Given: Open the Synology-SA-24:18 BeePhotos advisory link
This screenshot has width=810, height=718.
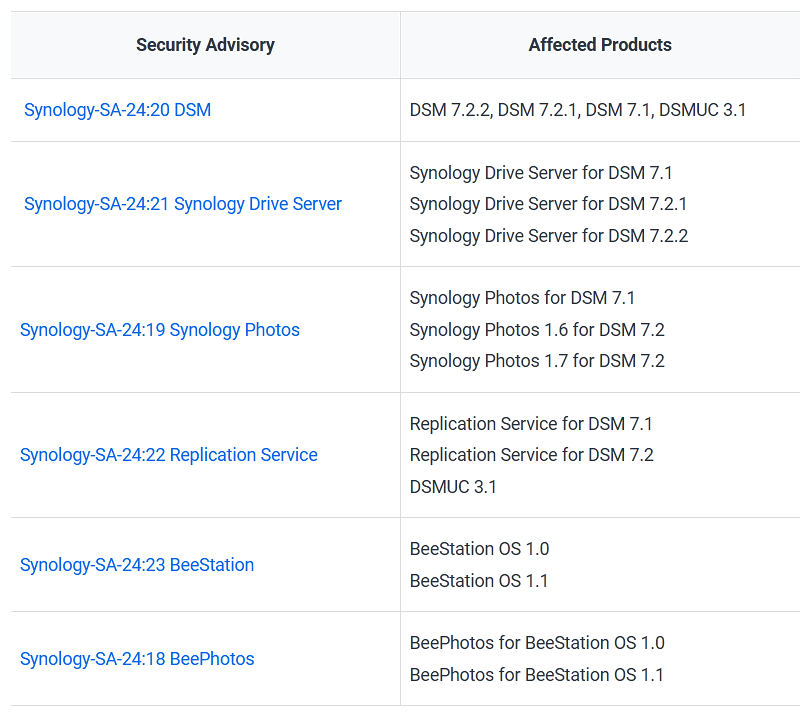Looking at the screenshot, I should coord(137,659).
